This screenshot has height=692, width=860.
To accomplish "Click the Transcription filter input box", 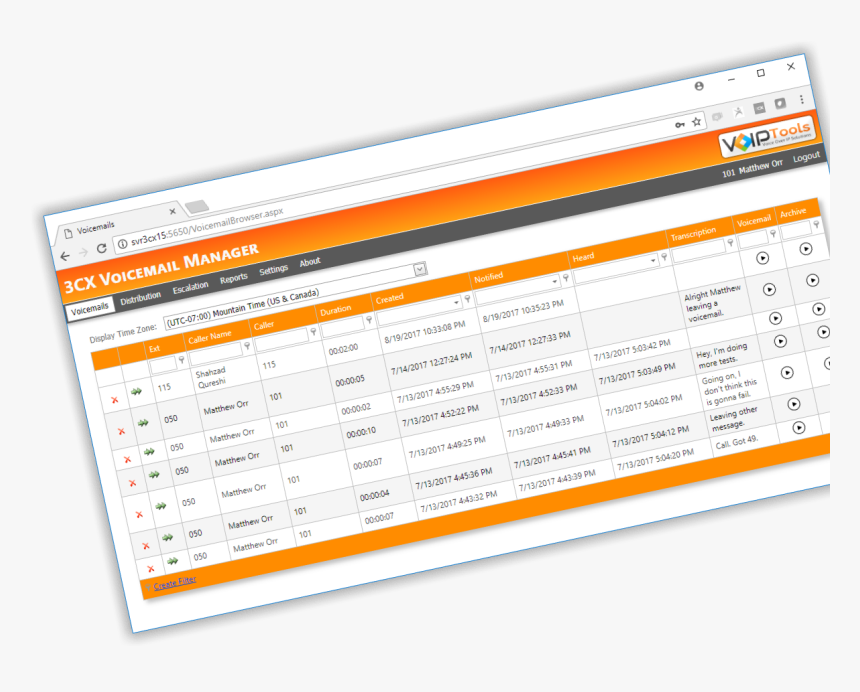I will coord(698,249).
